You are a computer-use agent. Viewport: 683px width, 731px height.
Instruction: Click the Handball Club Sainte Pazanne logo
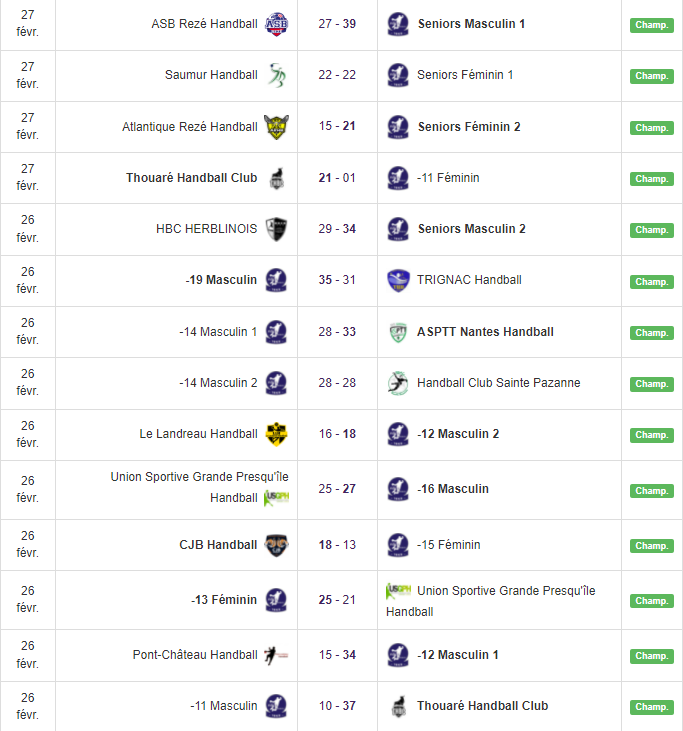tap(398, 383)
